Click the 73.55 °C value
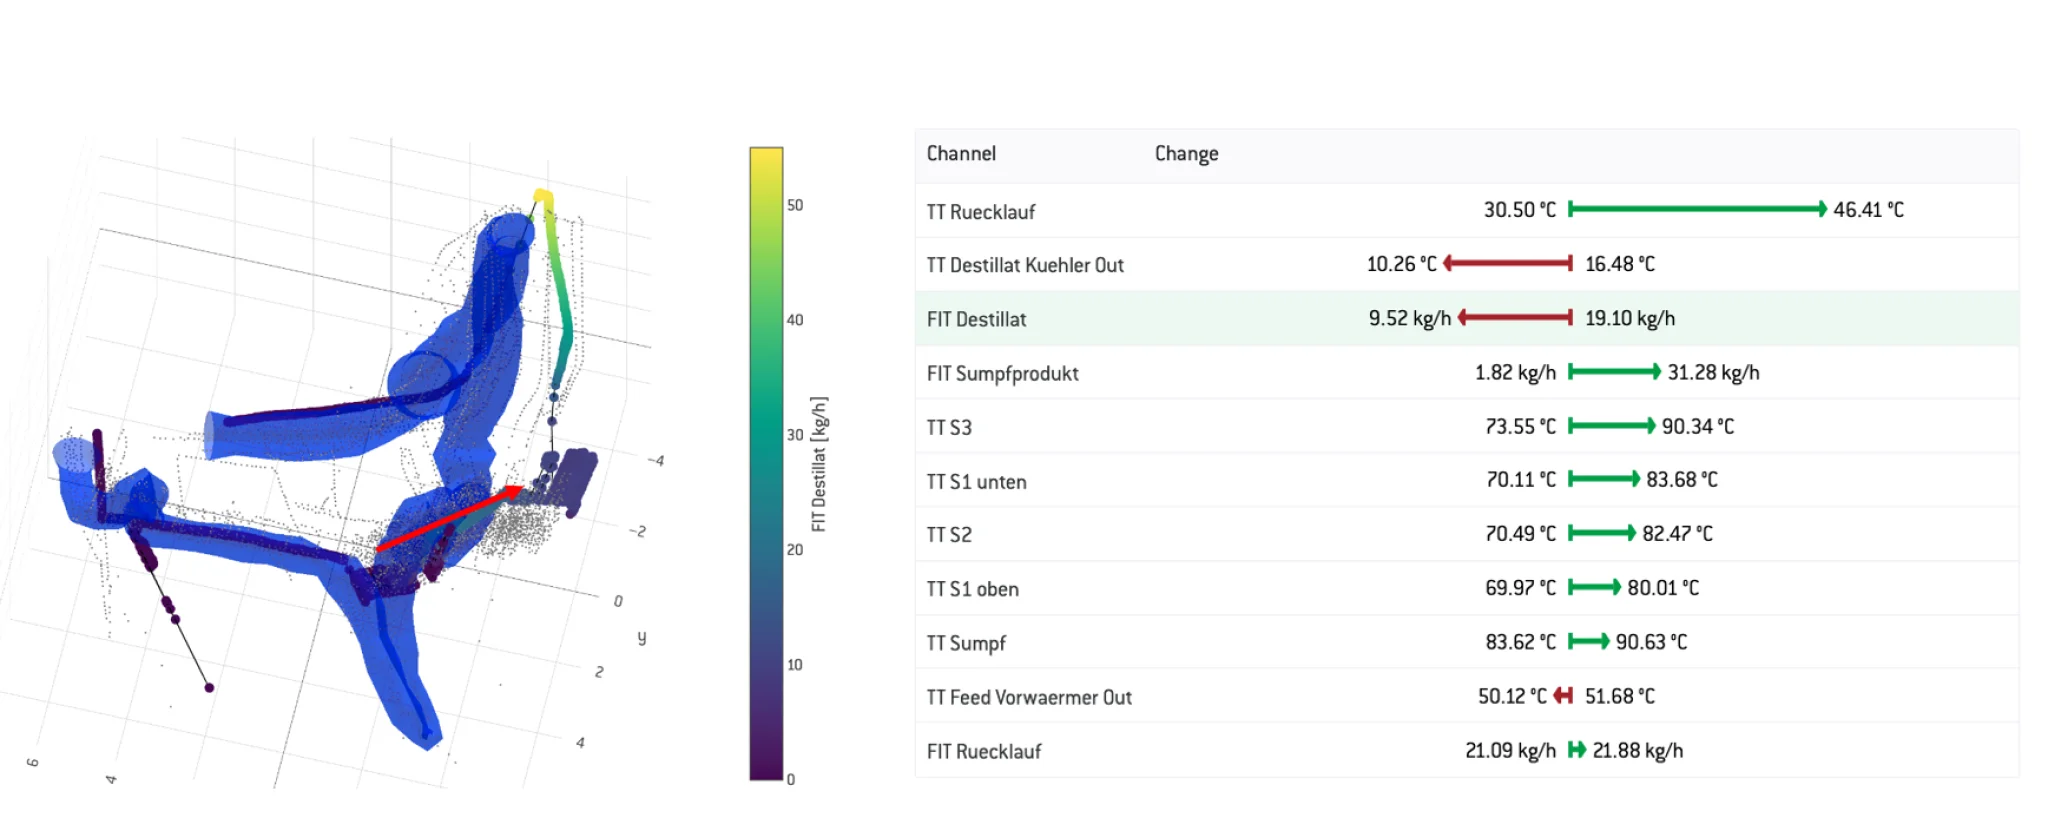Viewport: 2048px width, 818px height. [x=1520, y=426]
